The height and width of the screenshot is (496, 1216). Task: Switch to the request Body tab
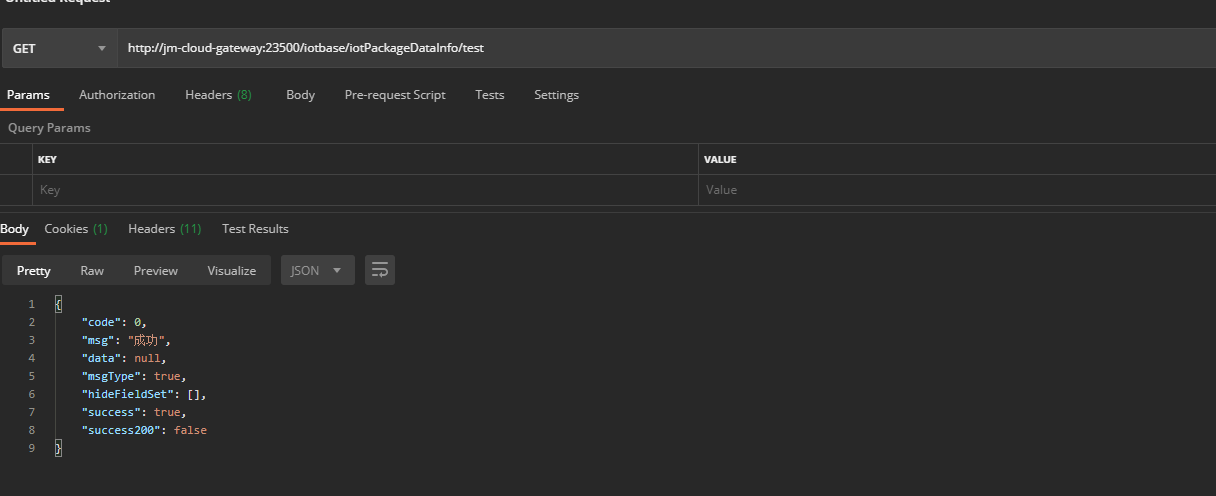pyautogui.click(x=300, y=95)
